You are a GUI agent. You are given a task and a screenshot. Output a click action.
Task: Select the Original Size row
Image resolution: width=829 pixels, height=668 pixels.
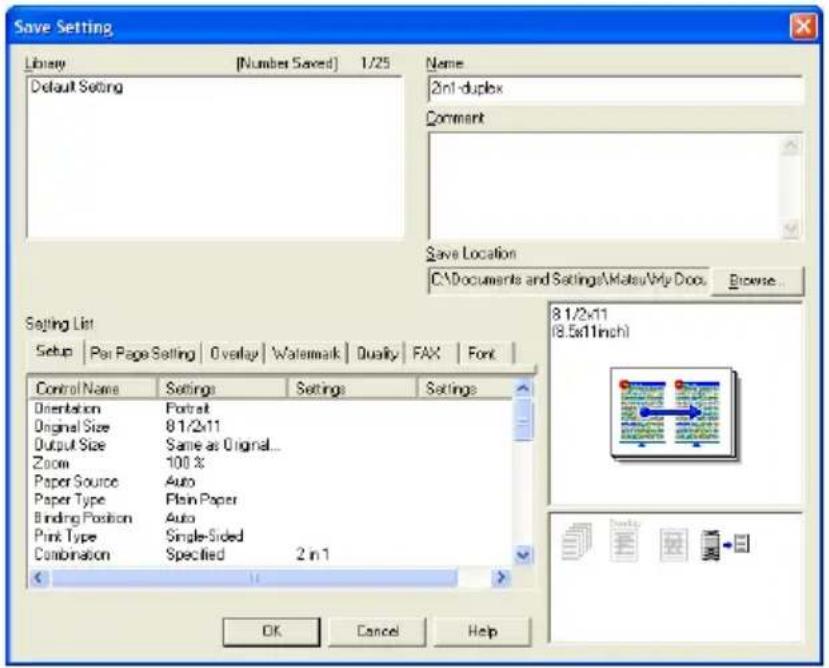click(270, 426)
